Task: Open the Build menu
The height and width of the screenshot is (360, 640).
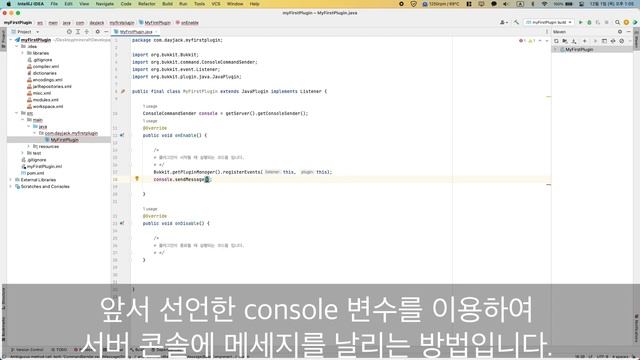Action: pos(167,4)
